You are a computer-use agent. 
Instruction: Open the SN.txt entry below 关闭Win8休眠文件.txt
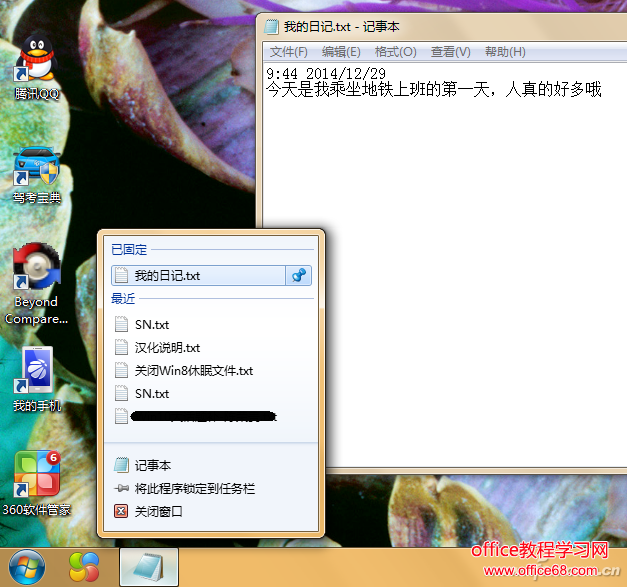(x=211, y=394)
